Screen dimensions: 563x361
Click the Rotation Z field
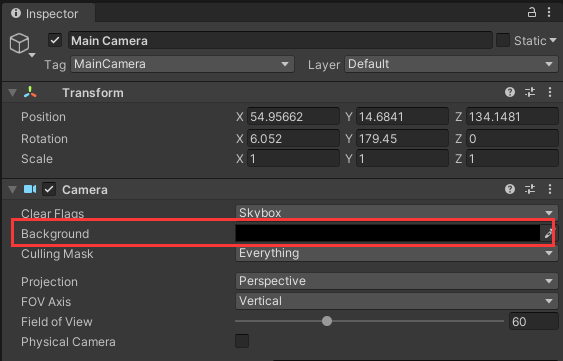pyautogui.click(x=512, y=138)
